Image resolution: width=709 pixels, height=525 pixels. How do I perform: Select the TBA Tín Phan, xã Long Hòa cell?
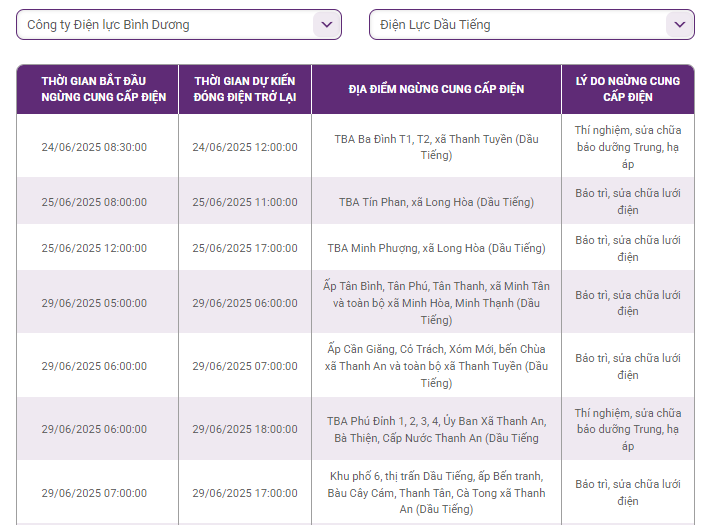tap(436, 201)
